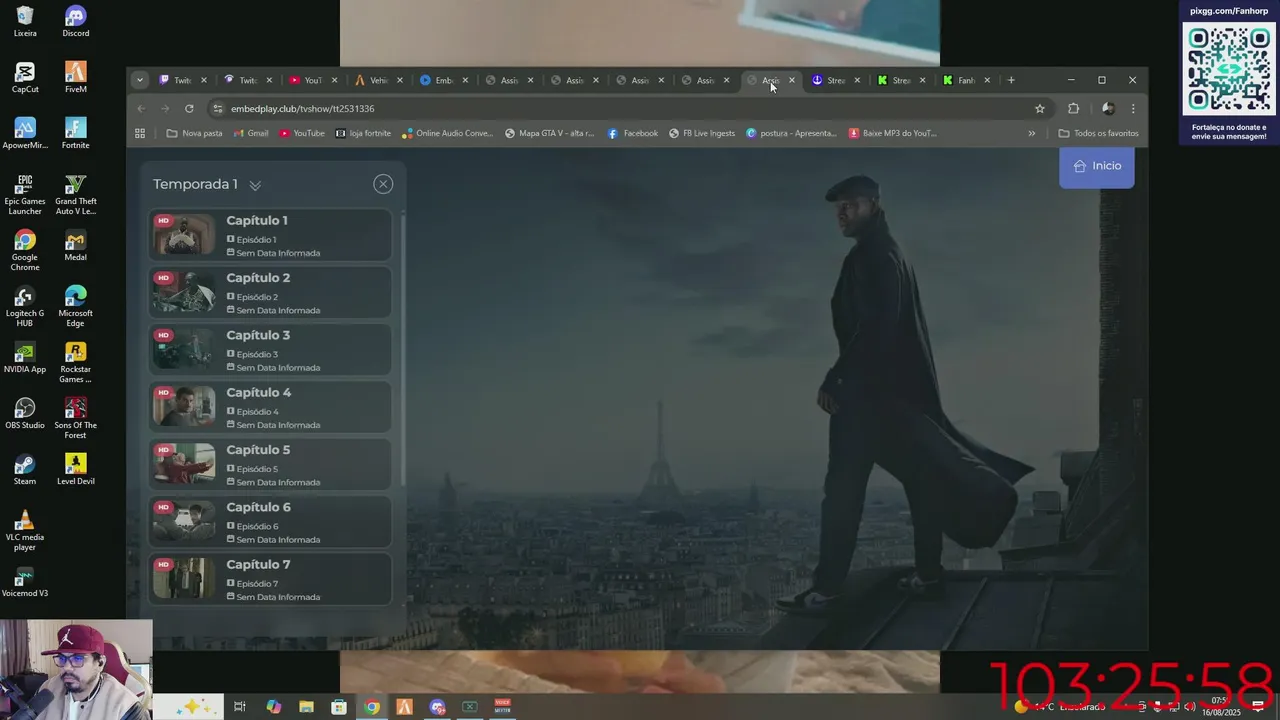This screenshot has height=720, width=1280.
Task: Open the FB Live Ingests bookmark
Action: 702,133
